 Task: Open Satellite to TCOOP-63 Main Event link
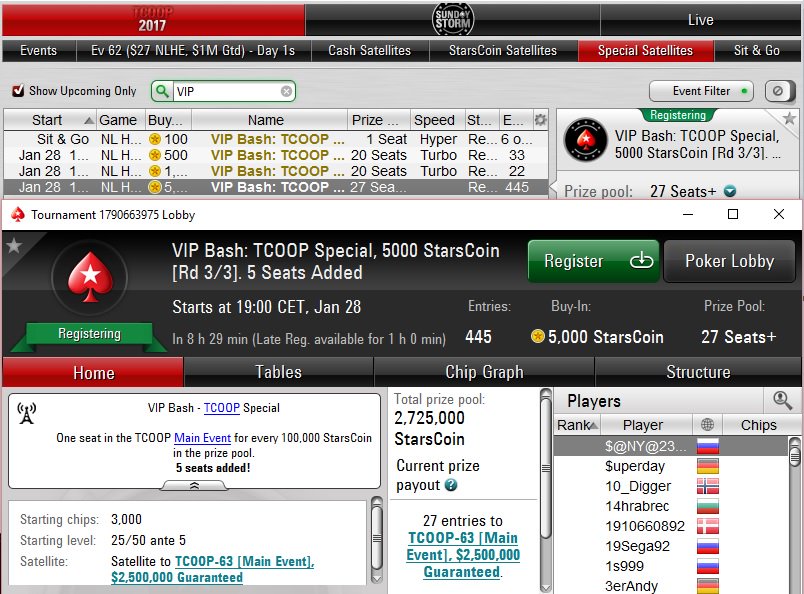213,569
